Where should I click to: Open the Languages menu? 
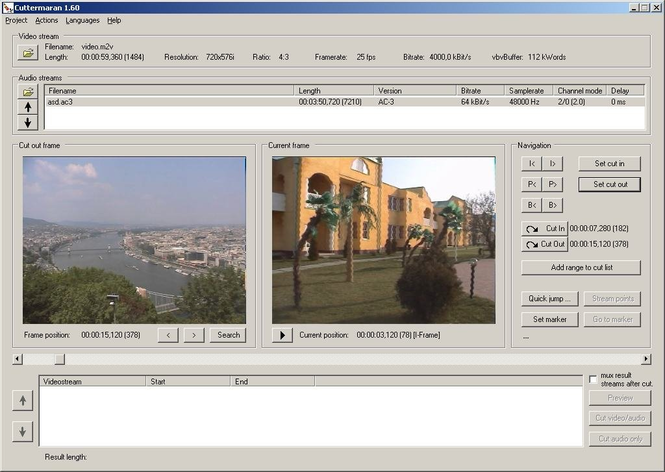coord(82,20)
